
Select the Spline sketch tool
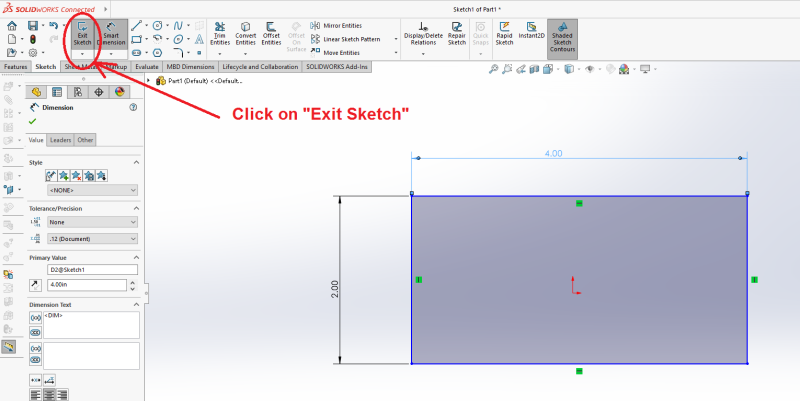pos(178,26)
